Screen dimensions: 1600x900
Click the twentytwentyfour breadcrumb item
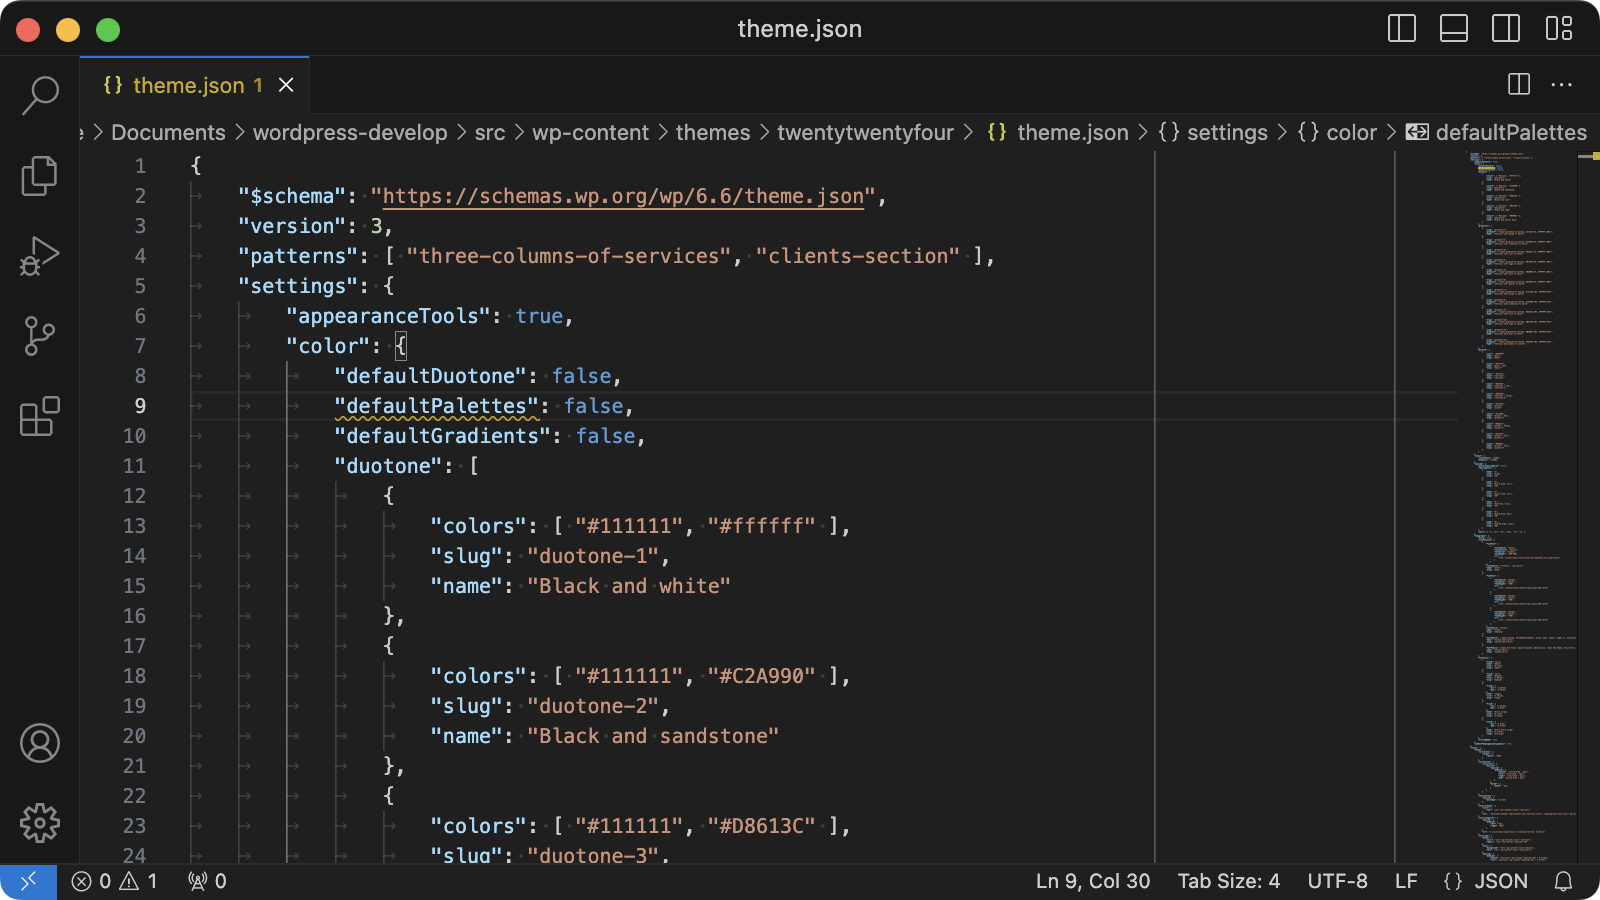coord(865,132)
